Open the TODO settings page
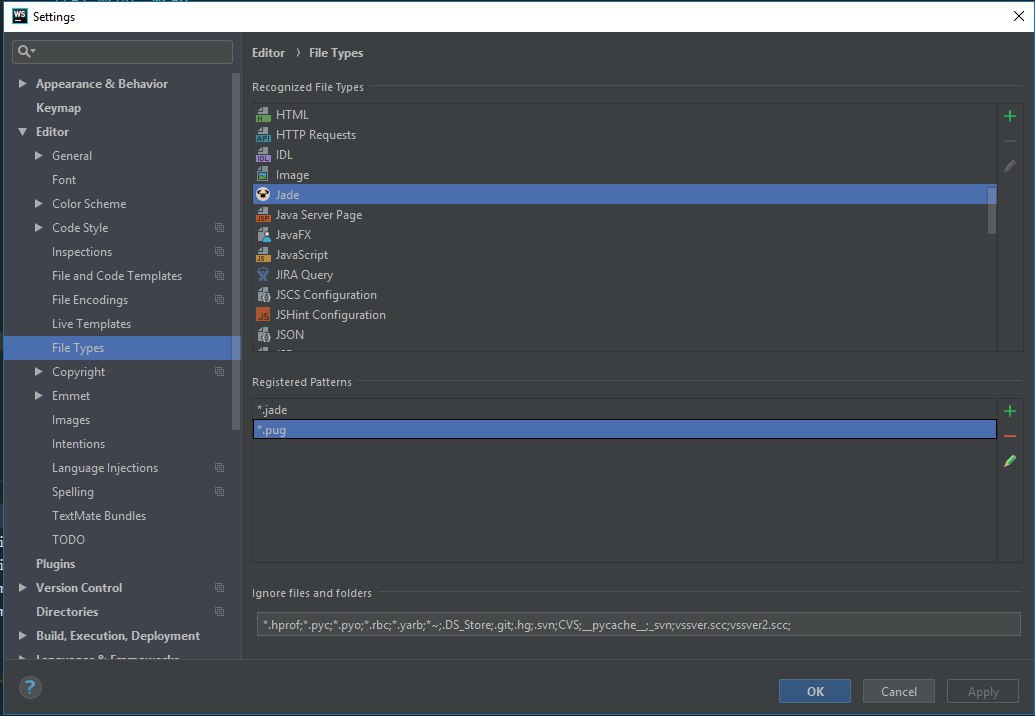1035x716 pixels. [68, 540]
